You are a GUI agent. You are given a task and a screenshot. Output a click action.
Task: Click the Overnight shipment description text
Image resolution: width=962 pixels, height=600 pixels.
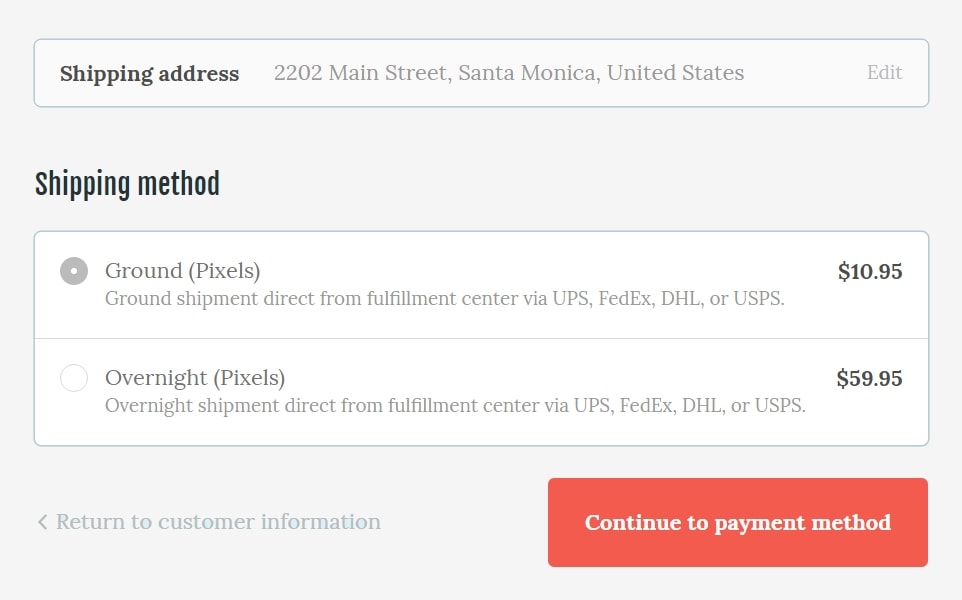pos(455,406)
